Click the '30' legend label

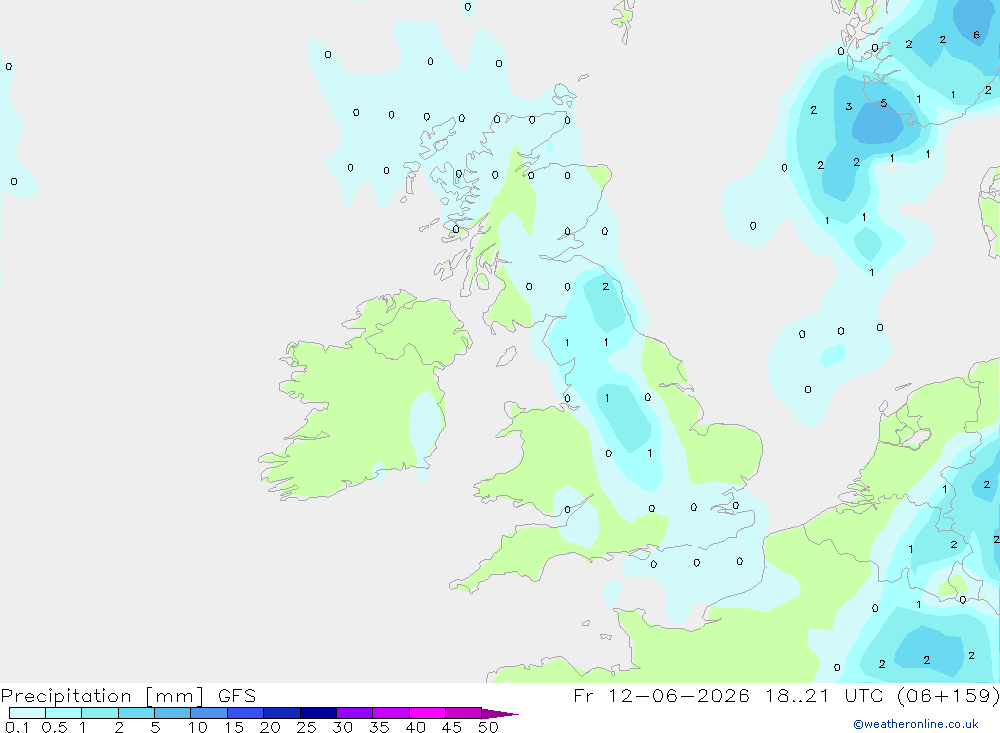point(342,727)
